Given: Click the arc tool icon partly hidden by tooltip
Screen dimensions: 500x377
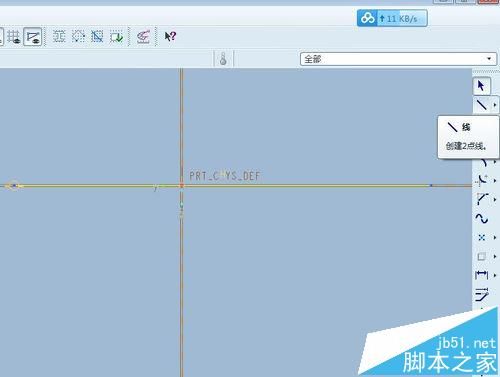Looking at the screenshot, I should point(484,163).
